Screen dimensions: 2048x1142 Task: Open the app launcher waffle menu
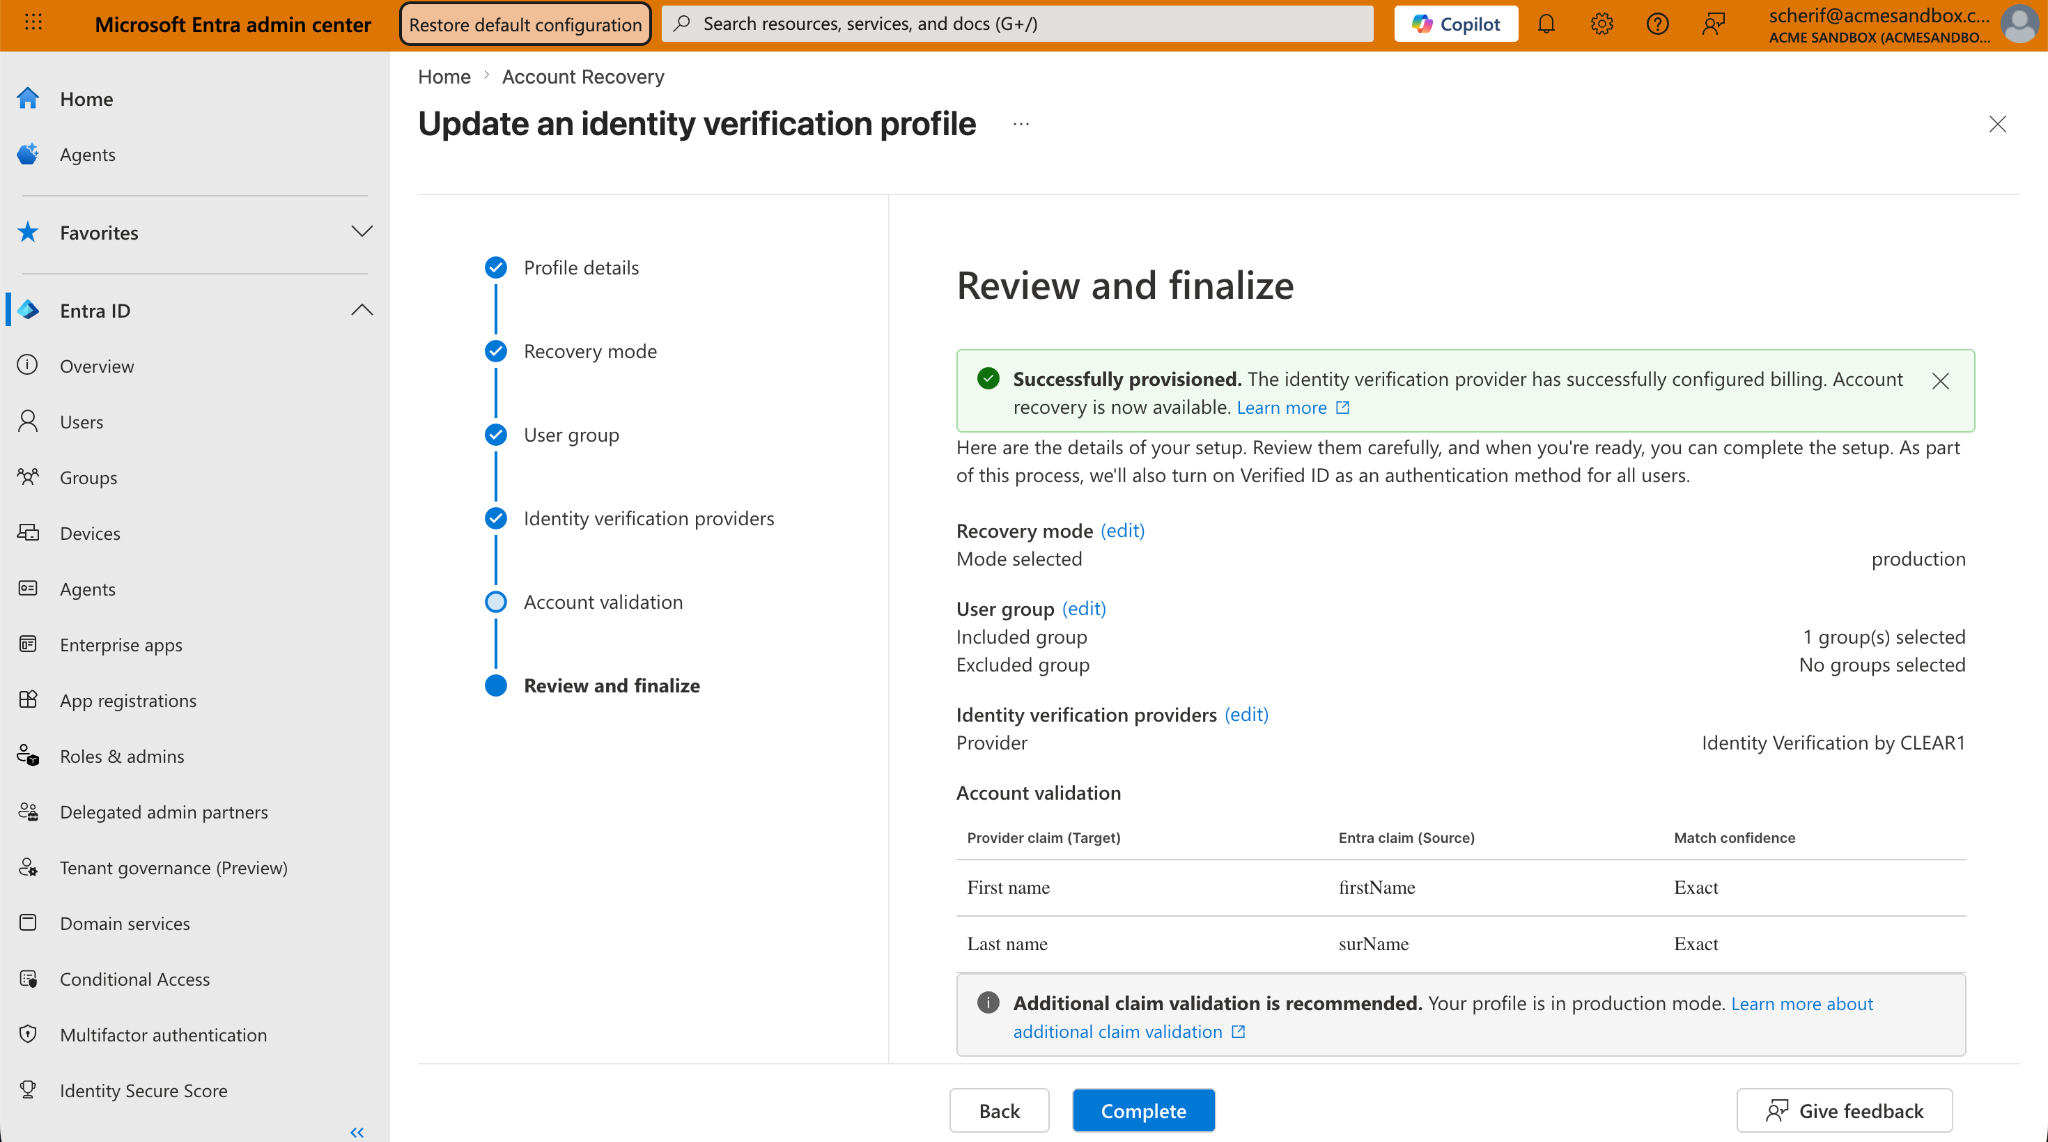click(33, 24)
